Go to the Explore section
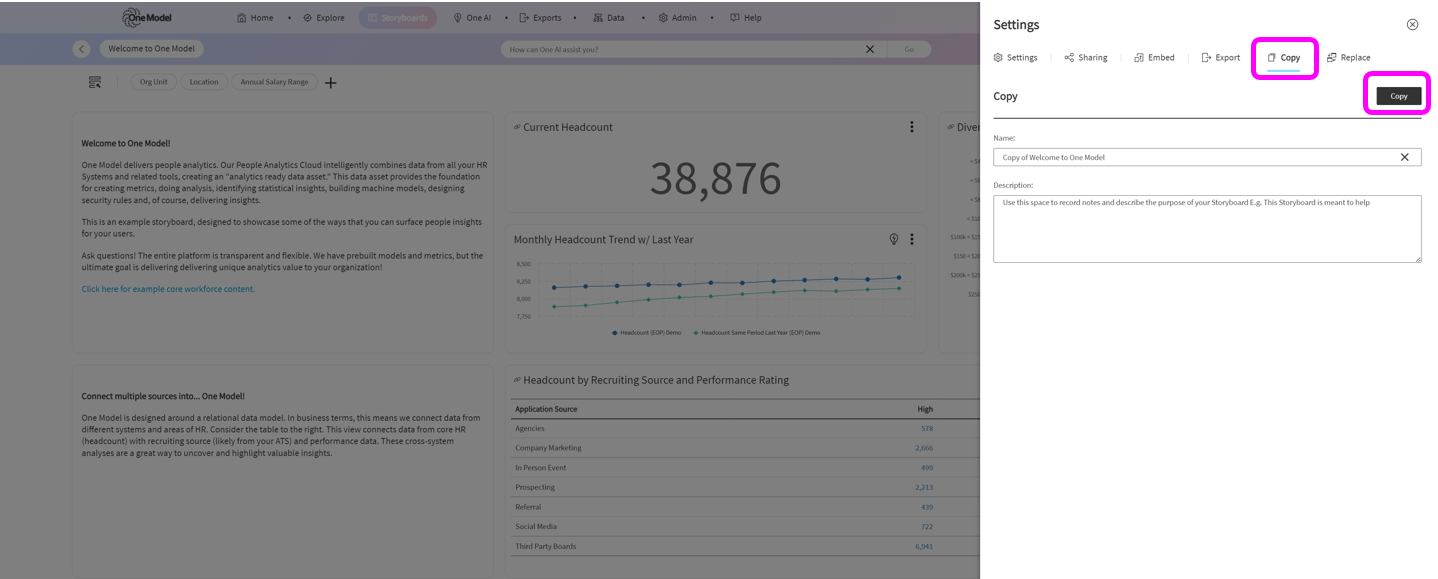This screenshot has height=579, width=1438. [x=324, y=18]
